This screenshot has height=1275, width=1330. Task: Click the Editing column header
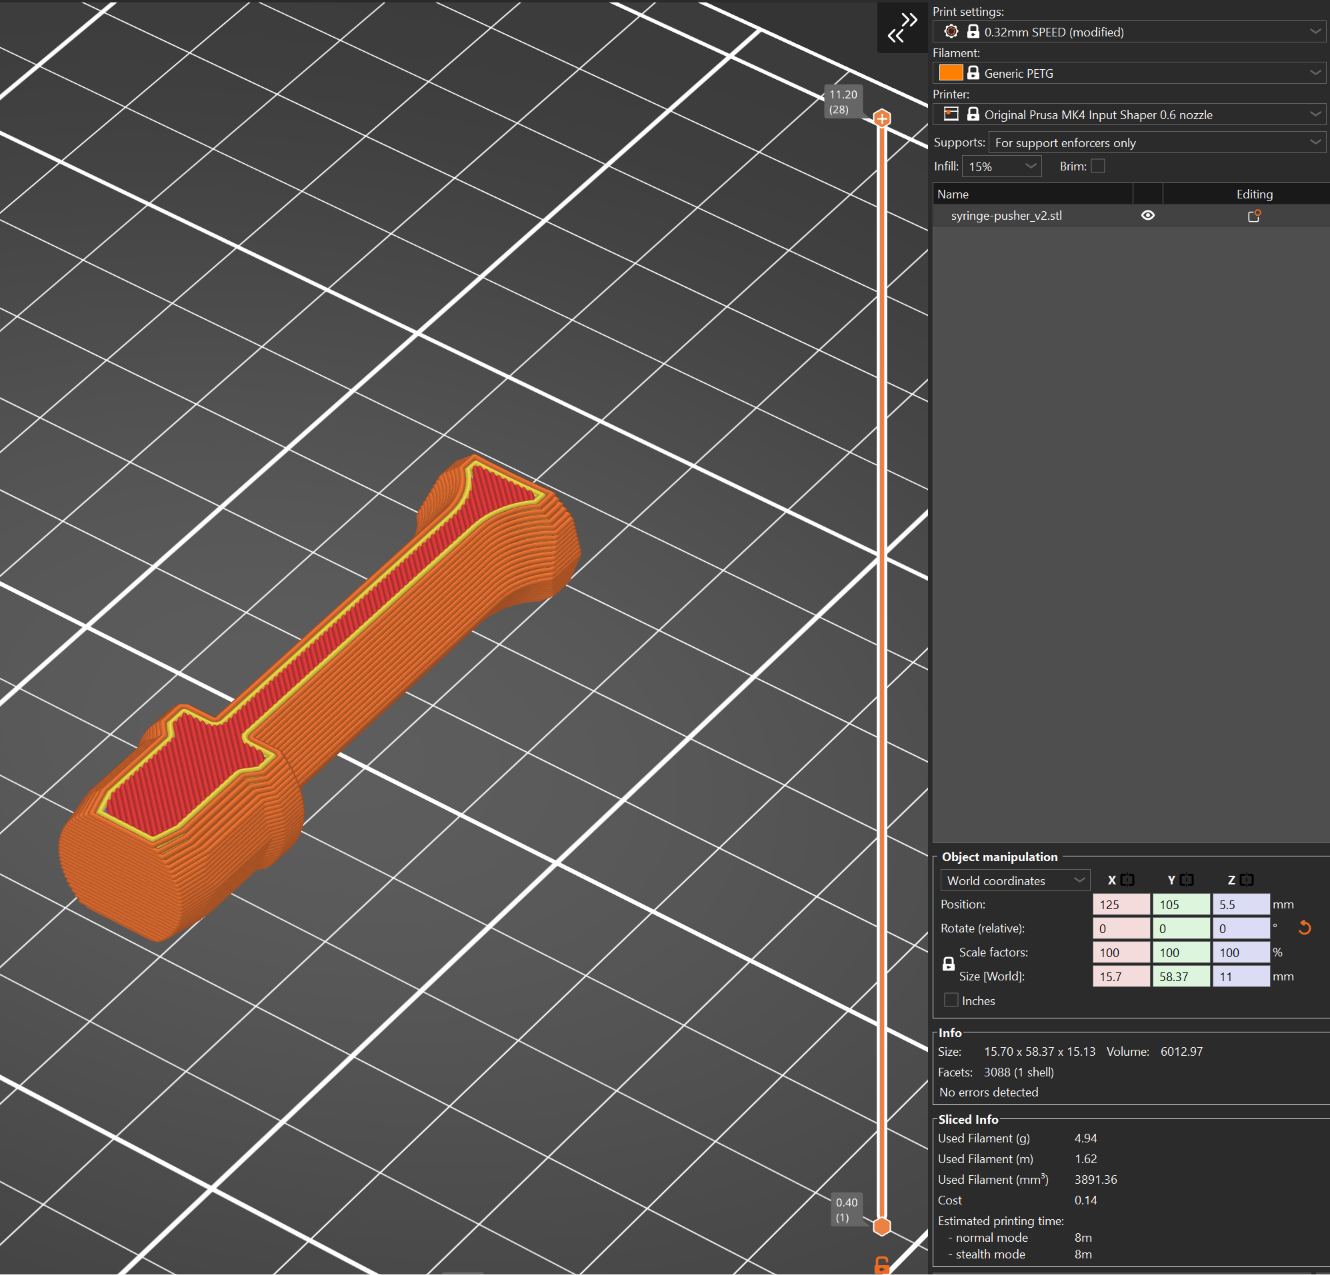[x=1254, y=194]
